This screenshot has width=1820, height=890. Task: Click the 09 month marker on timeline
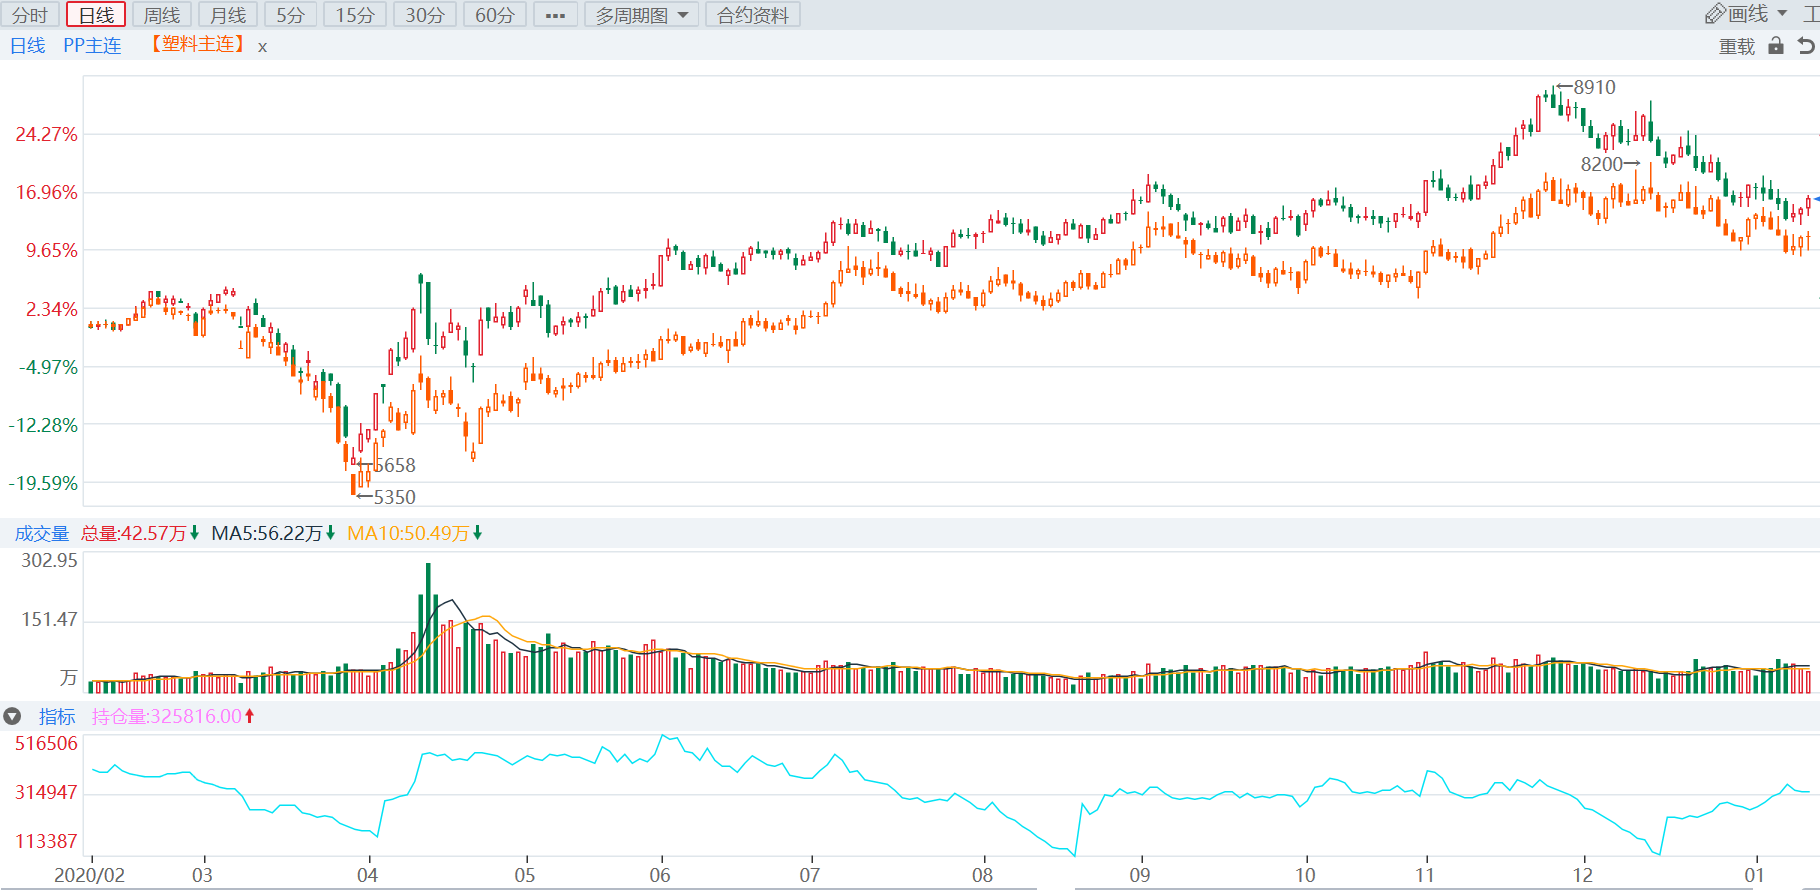click(x=1139, y=875)
